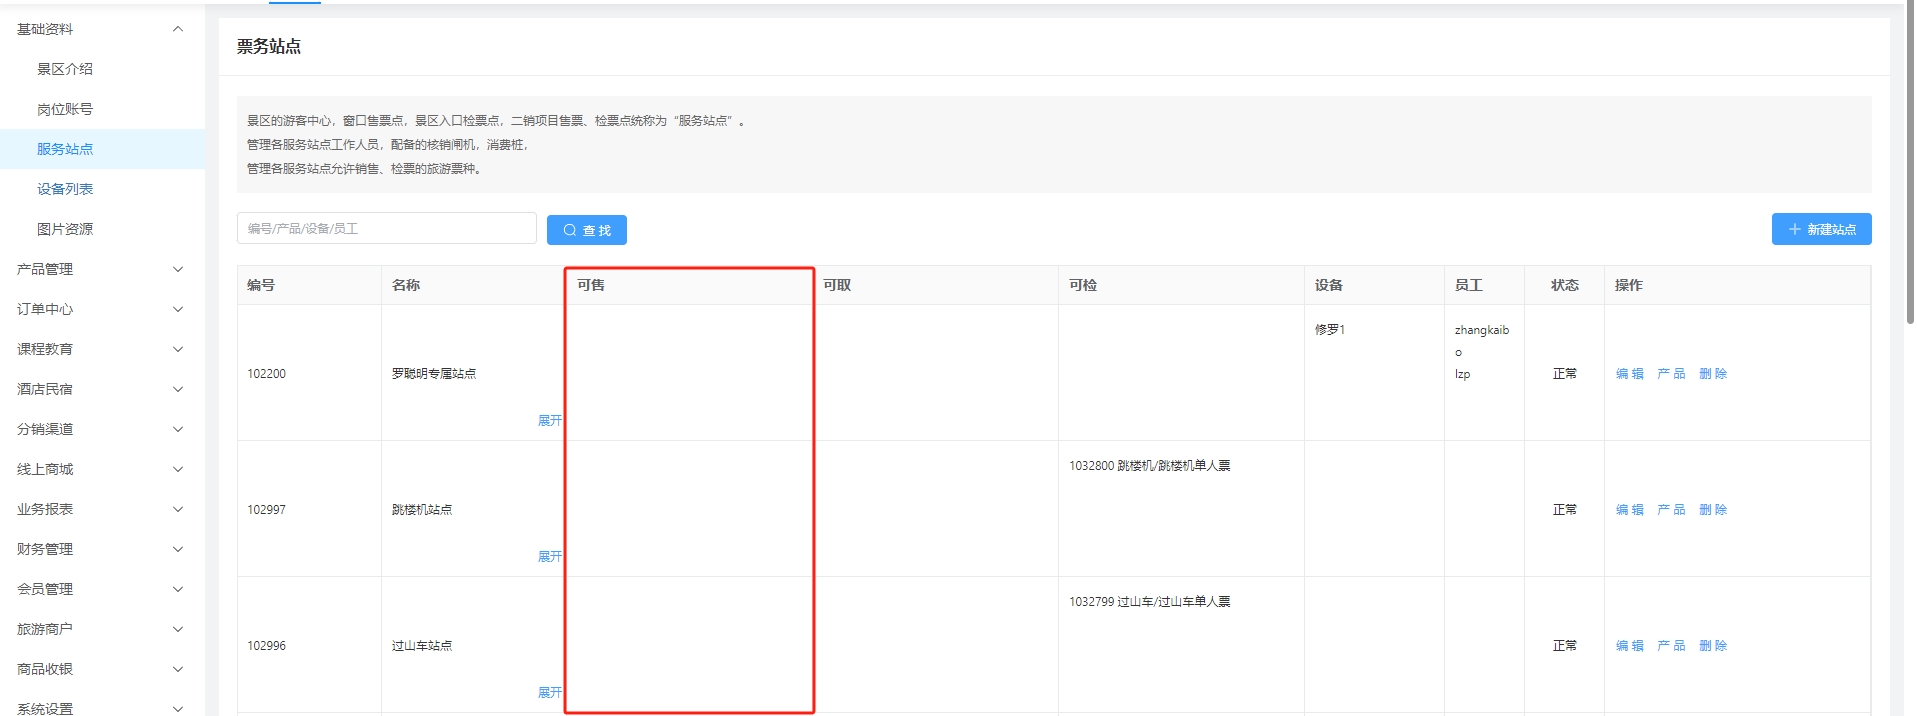Click 展开 in the 跳楼机站点 row
The height and width of the screenshot is (716, 1917).
[549, 557]
